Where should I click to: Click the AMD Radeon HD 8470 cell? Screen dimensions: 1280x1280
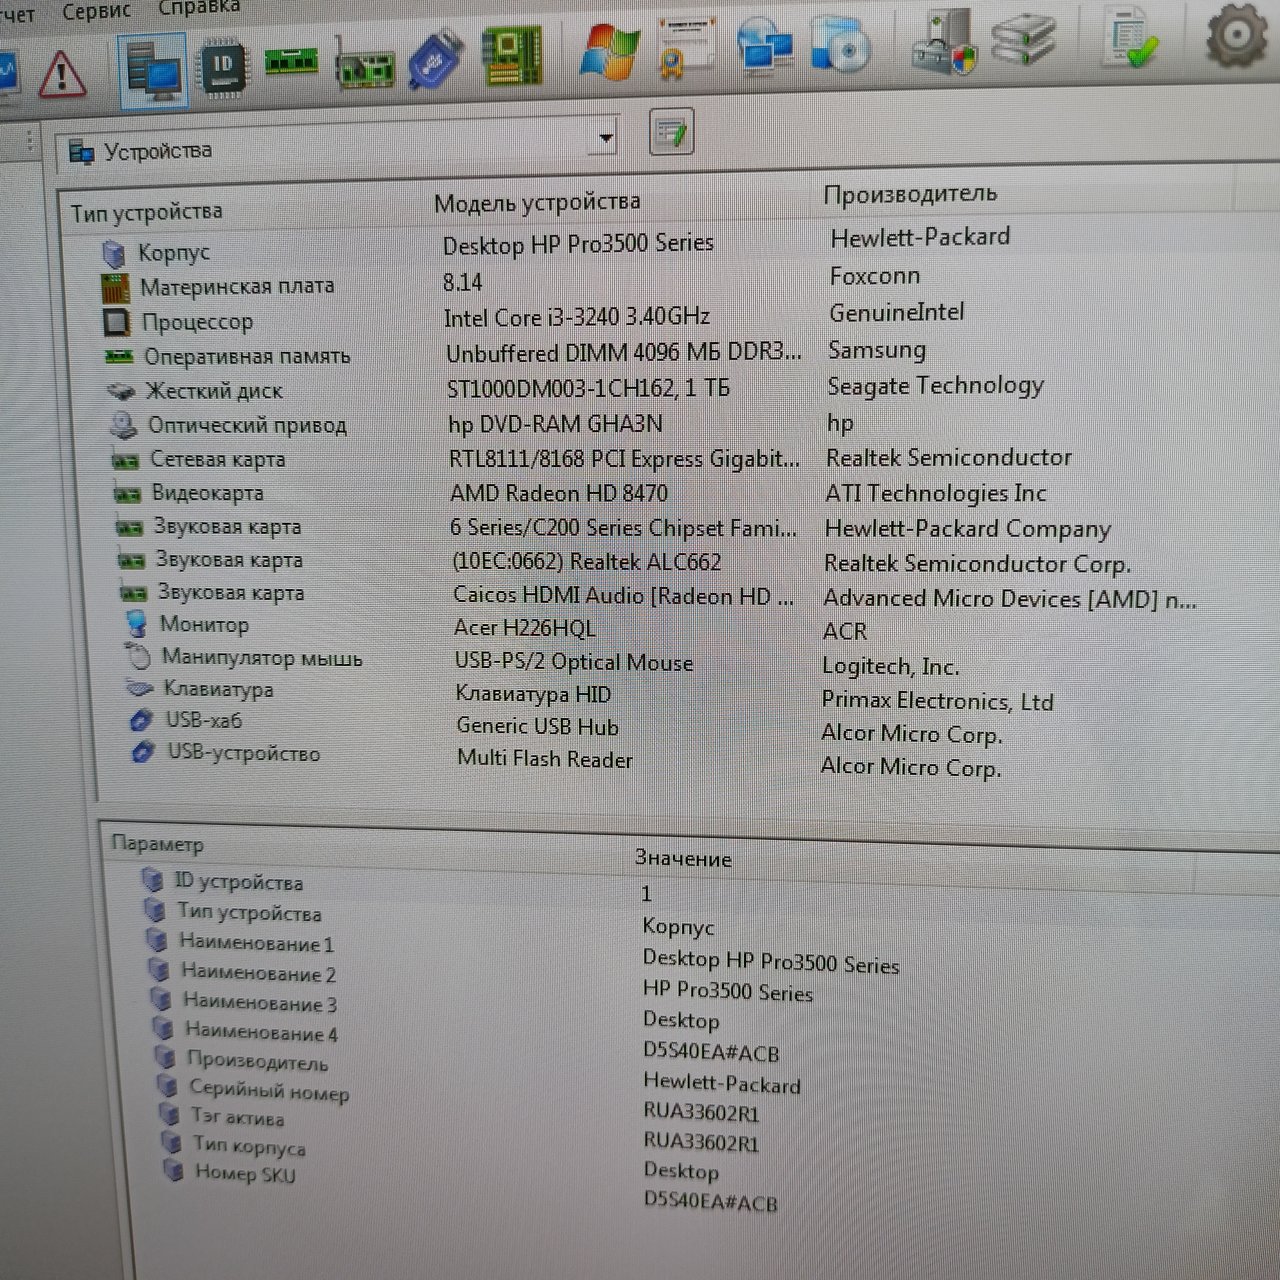[559, 493]
